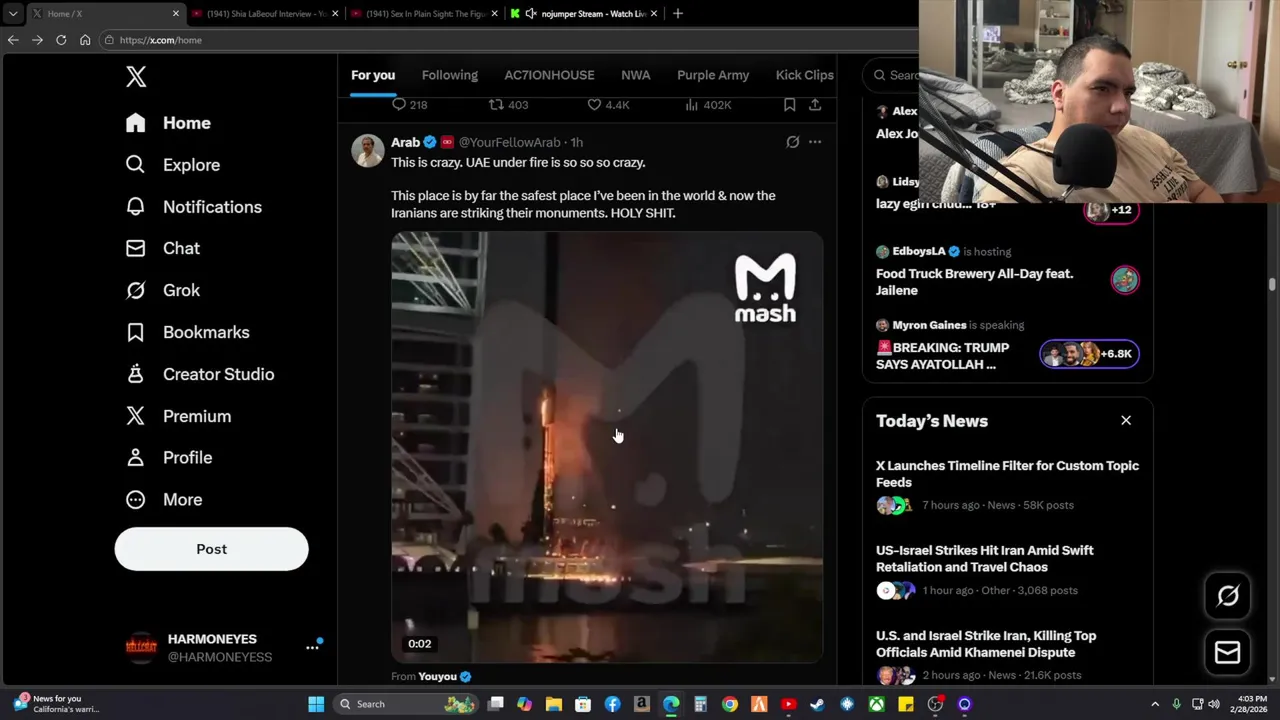Screen dimensions: 1280x720
Task: Open File Explorer from taskbar
Action: (554, 704)
